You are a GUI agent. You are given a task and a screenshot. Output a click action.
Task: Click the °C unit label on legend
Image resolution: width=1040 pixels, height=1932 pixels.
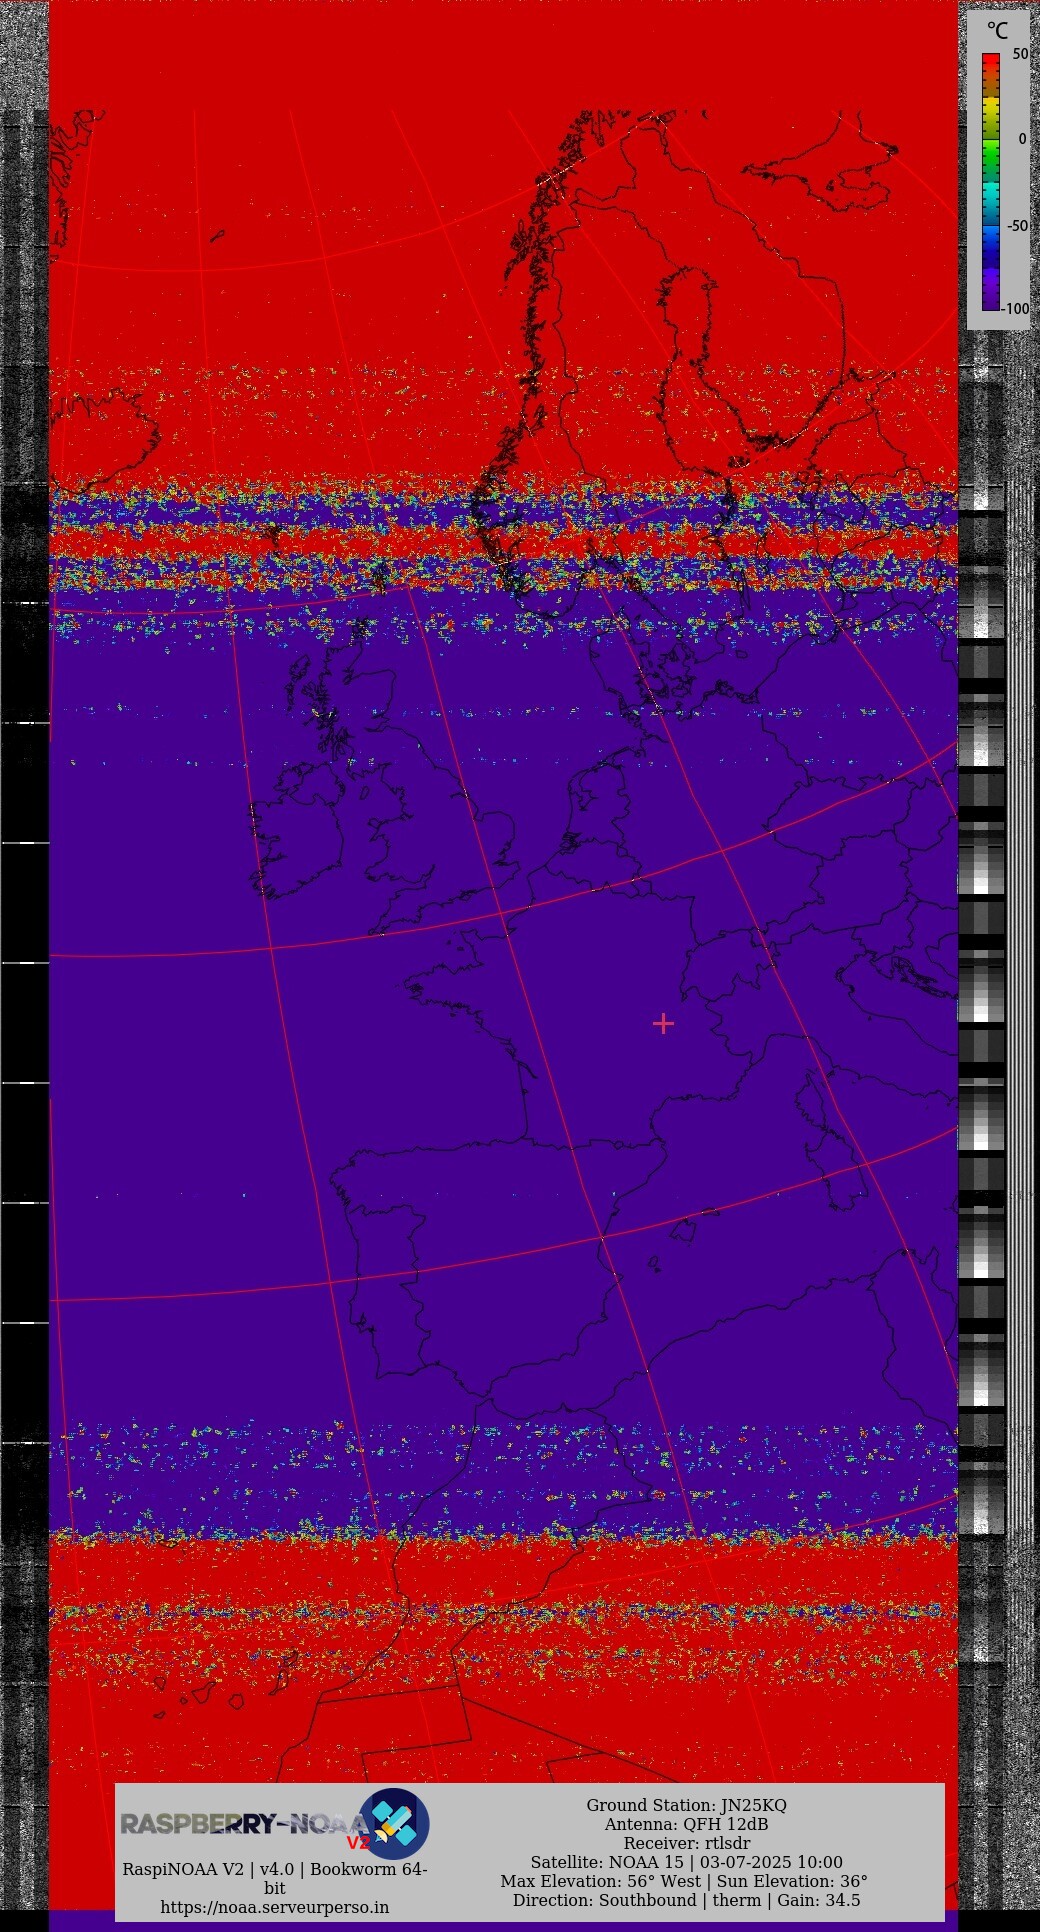point(997,31)
